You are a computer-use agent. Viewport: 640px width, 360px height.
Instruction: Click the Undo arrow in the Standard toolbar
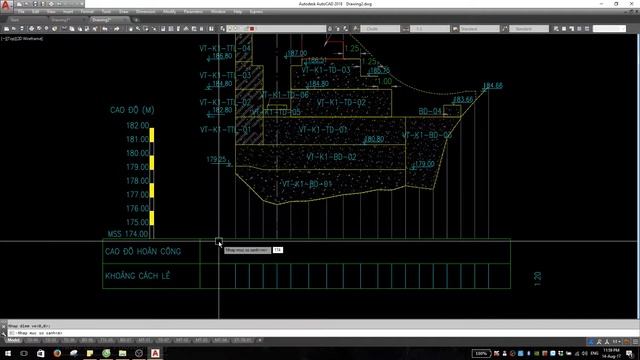tap(105, 29)
